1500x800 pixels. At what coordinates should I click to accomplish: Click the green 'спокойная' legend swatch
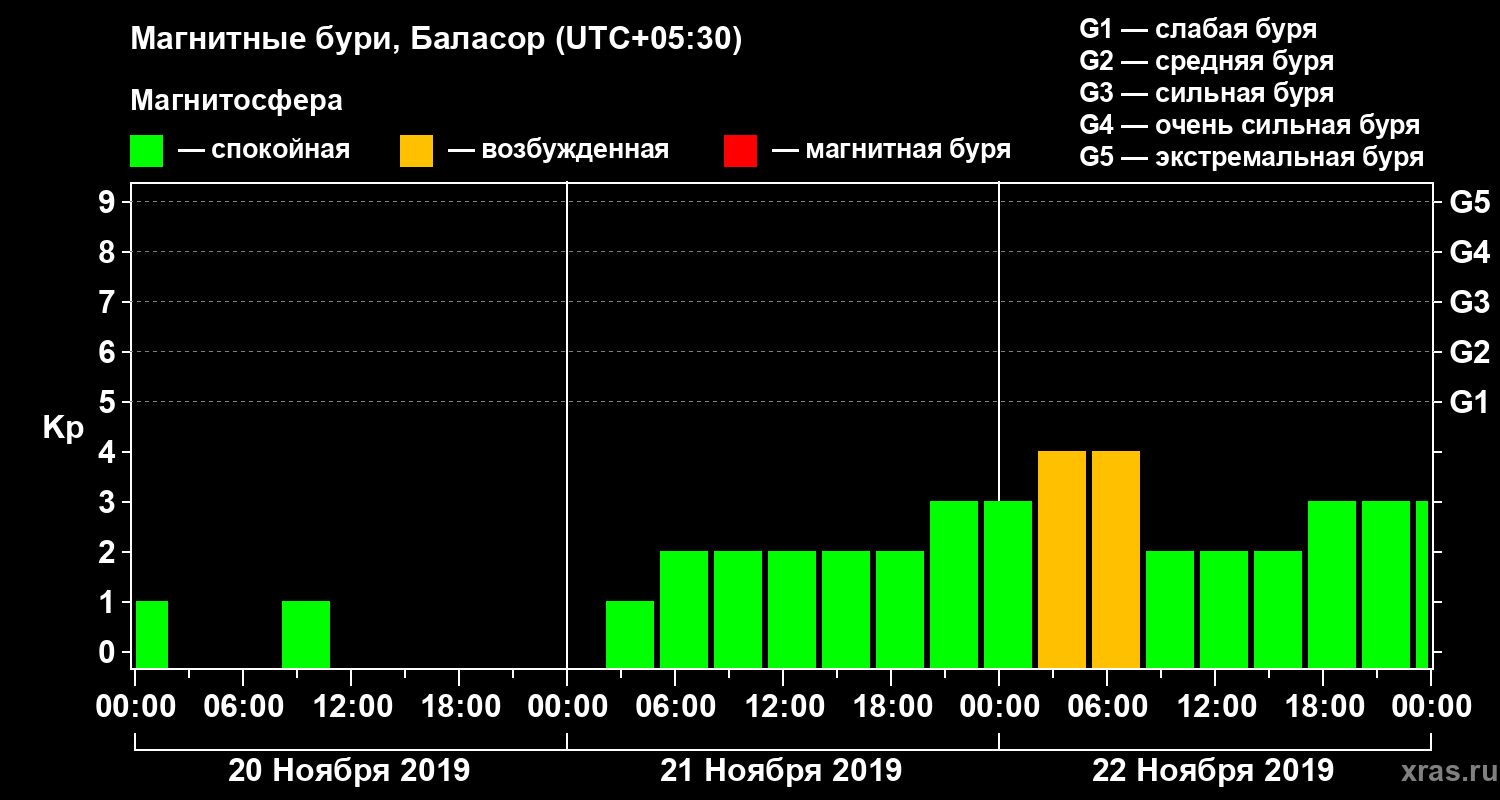pos(146,151)
